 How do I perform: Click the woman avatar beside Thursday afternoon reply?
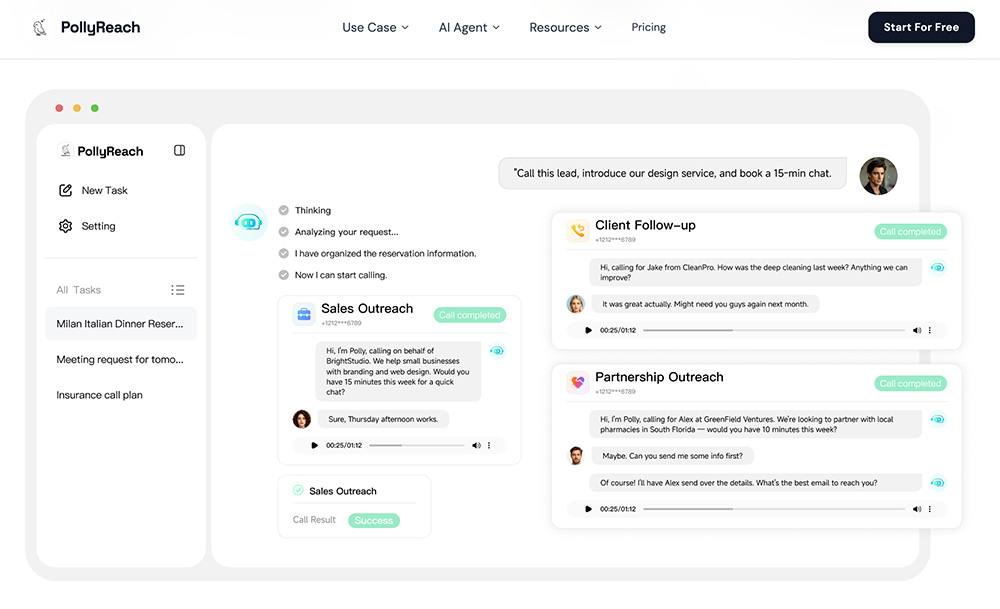pyautogui.click(x=302, y=419)
